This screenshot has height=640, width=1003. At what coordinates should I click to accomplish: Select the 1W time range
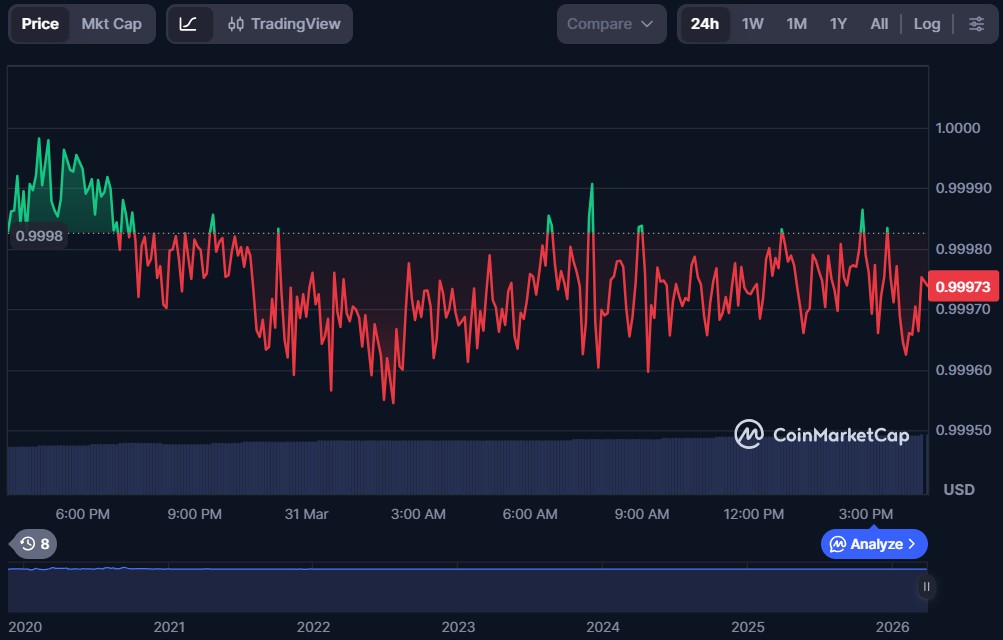tap(752, 24)
